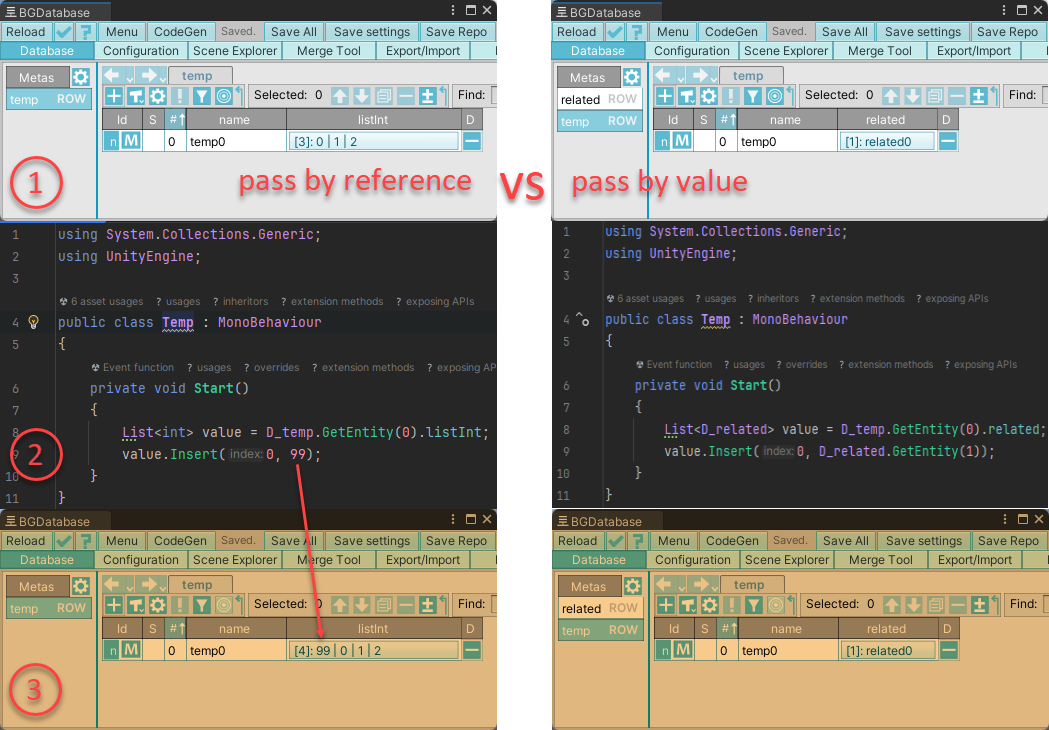Expand forward arrow history dropdown in orange listInt window
The image size is (1049, 730).
(163, 587)
